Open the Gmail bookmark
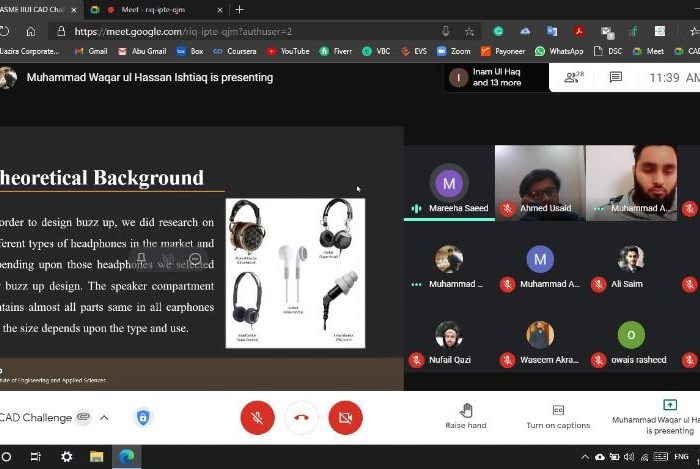The height and width of the screenshot is (469, 700). [92, 51]
